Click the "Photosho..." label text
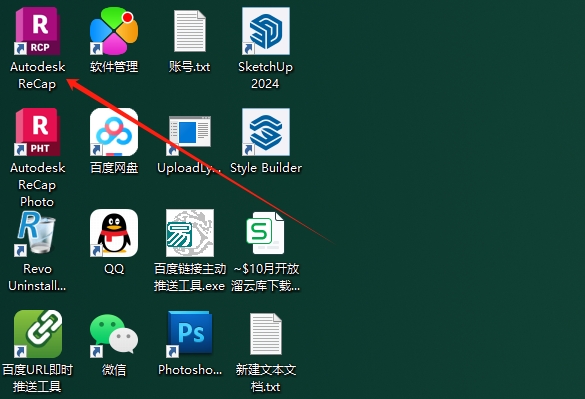The height and width of the screenshot is (399, 585). point(190,370)
